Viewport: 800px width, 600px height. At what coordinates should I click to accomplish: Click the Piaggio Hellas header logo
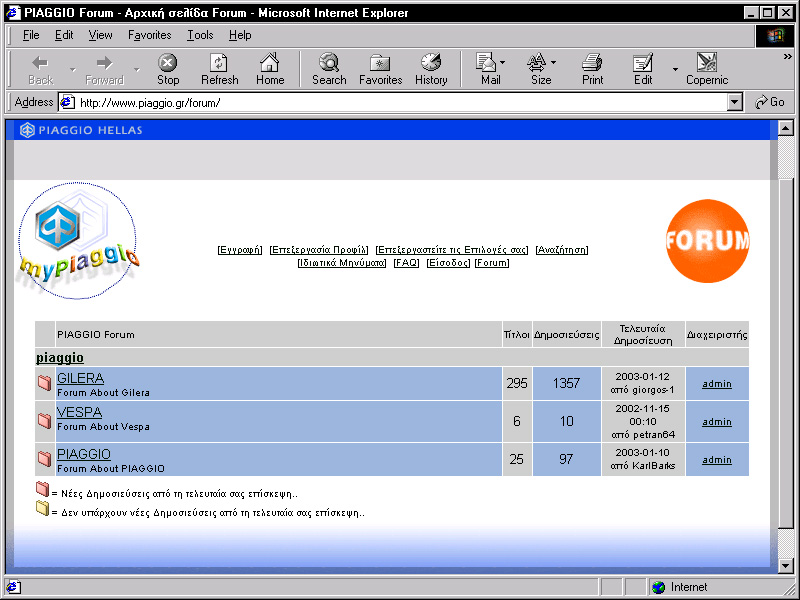pyautogui.click(x=81, y=130)
